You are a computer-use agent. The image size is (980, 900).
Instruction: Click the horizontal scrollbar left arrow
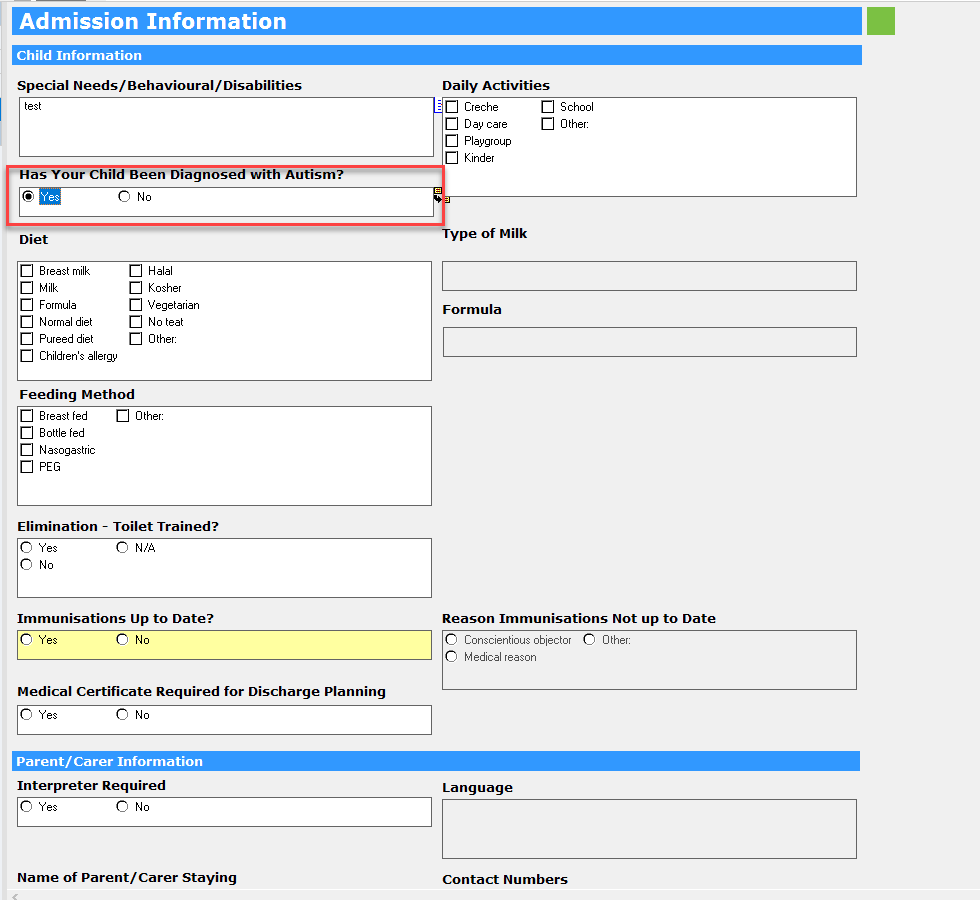[x=15, y=896]
